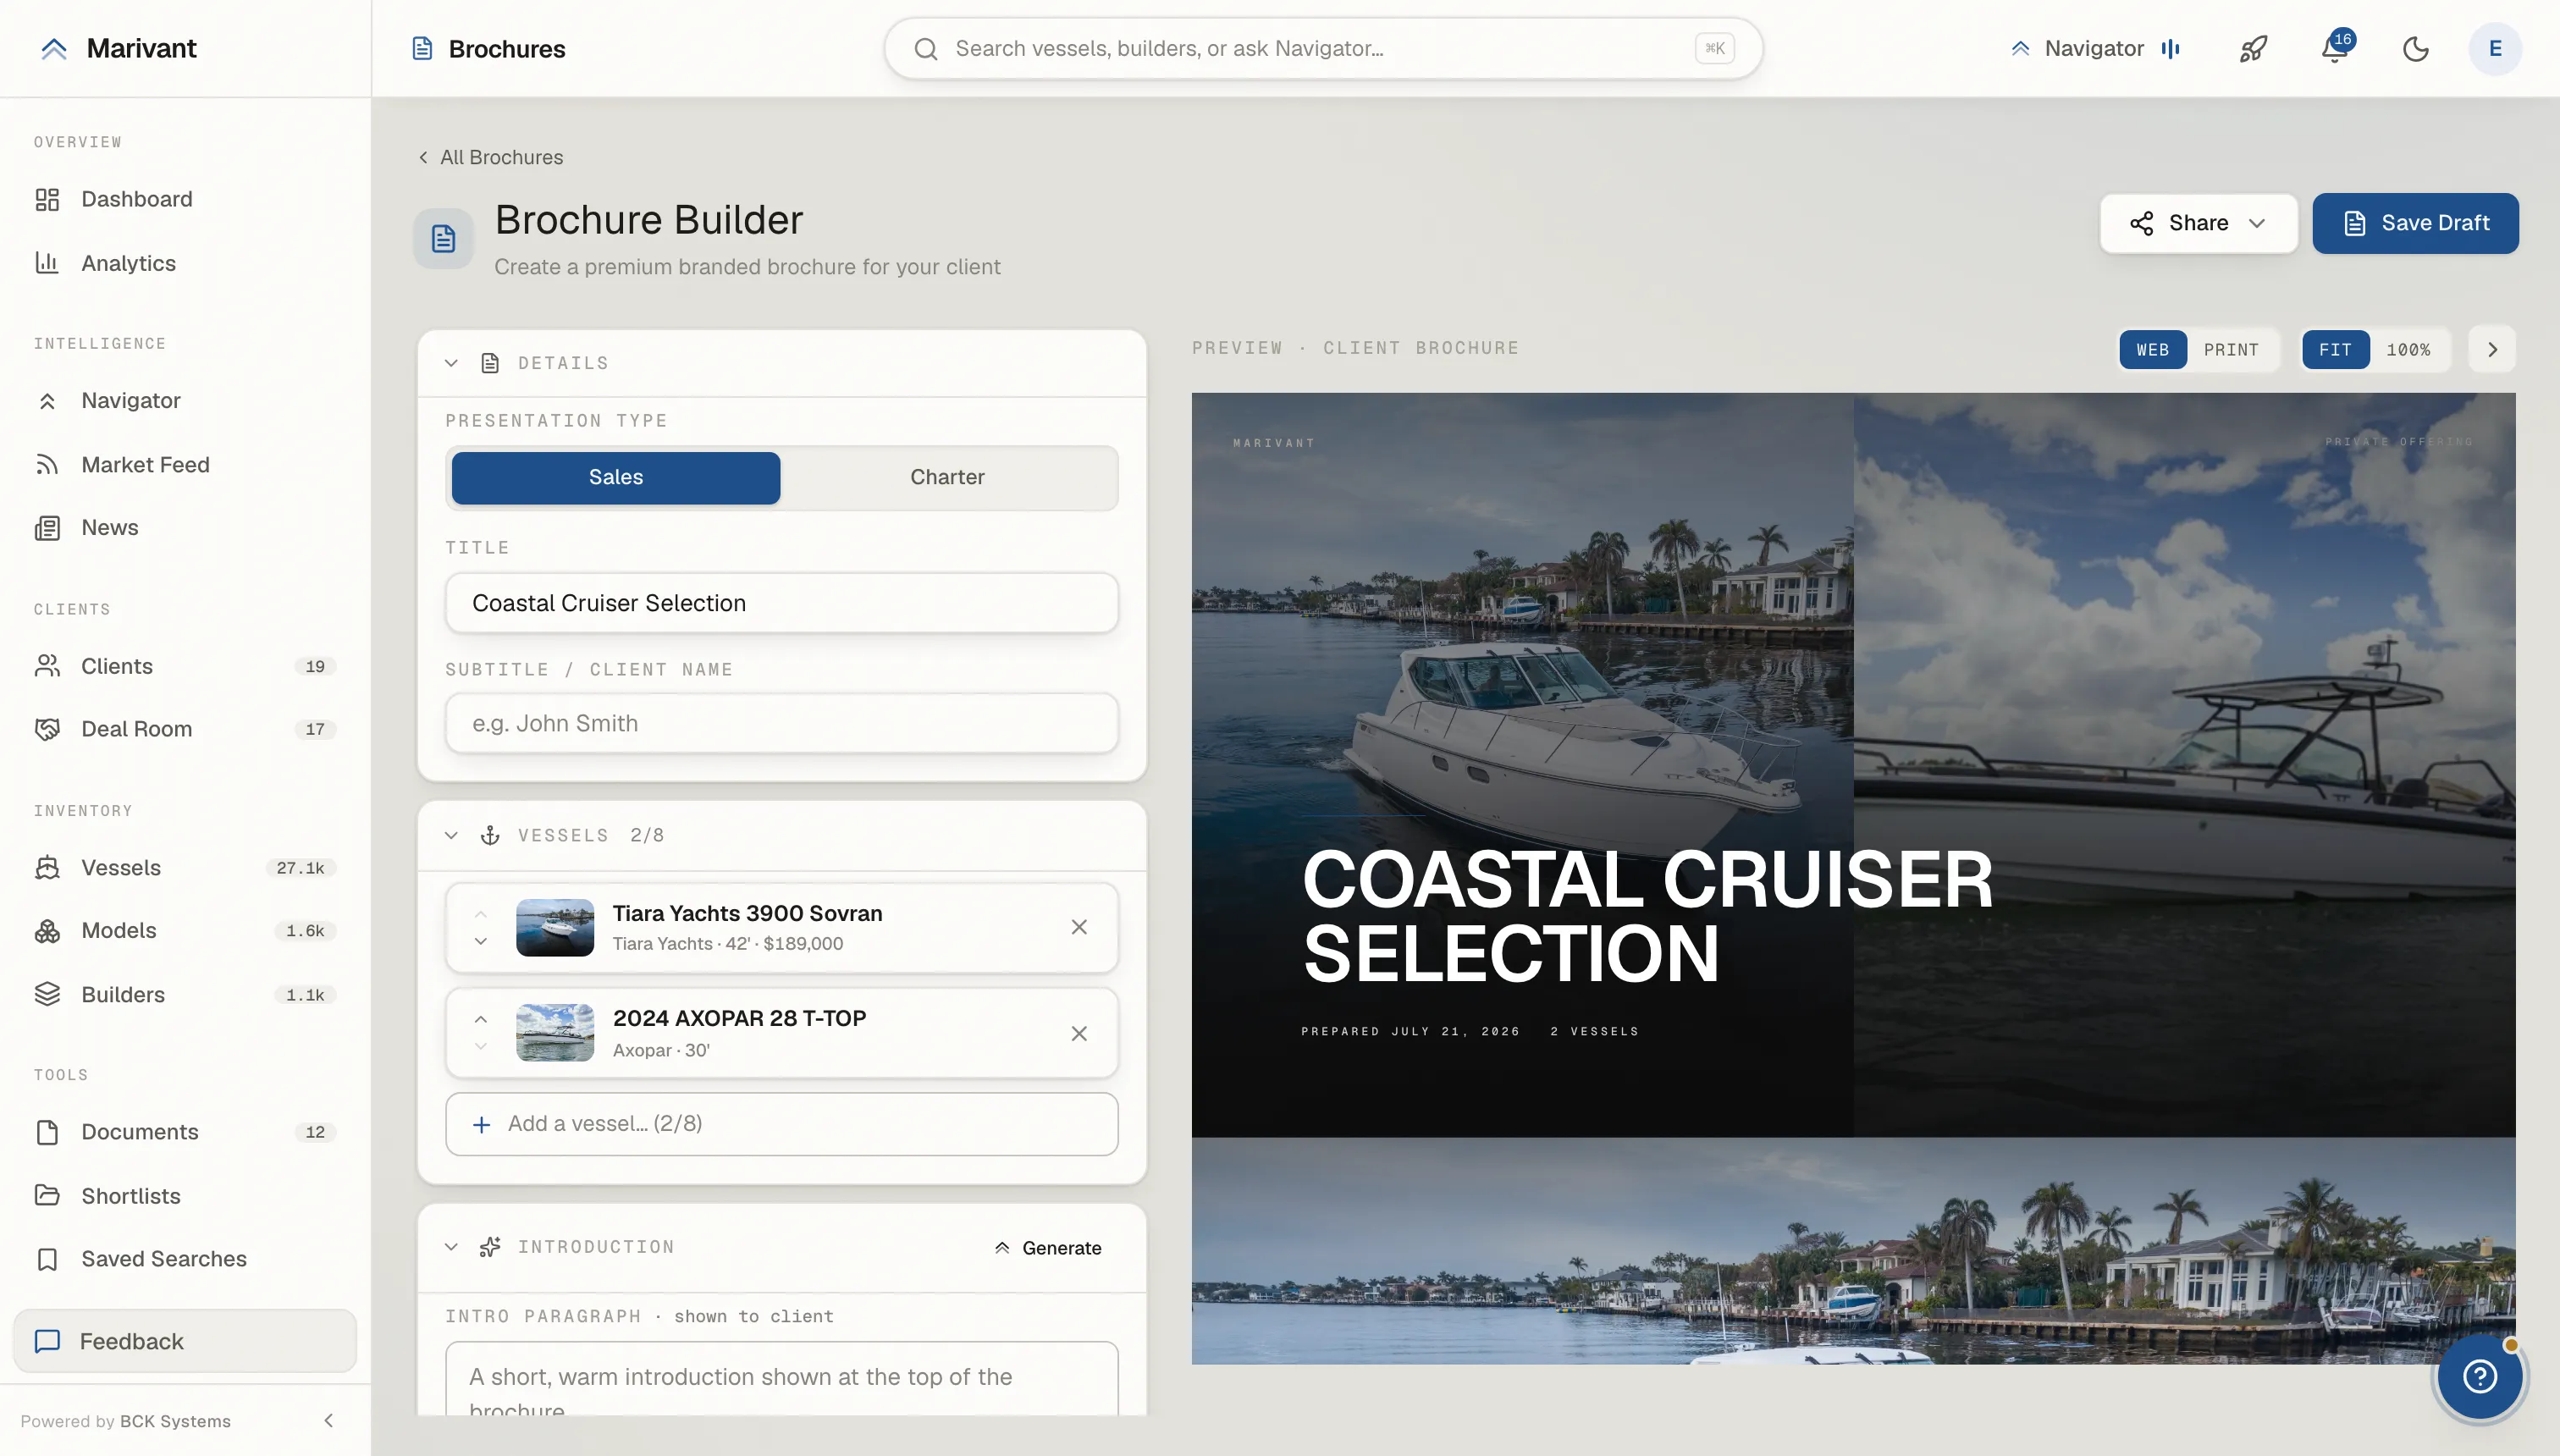Click Powered by BCK Systems text
This screenshot has height=1456, width=2560.
(x=126, y=1421)
